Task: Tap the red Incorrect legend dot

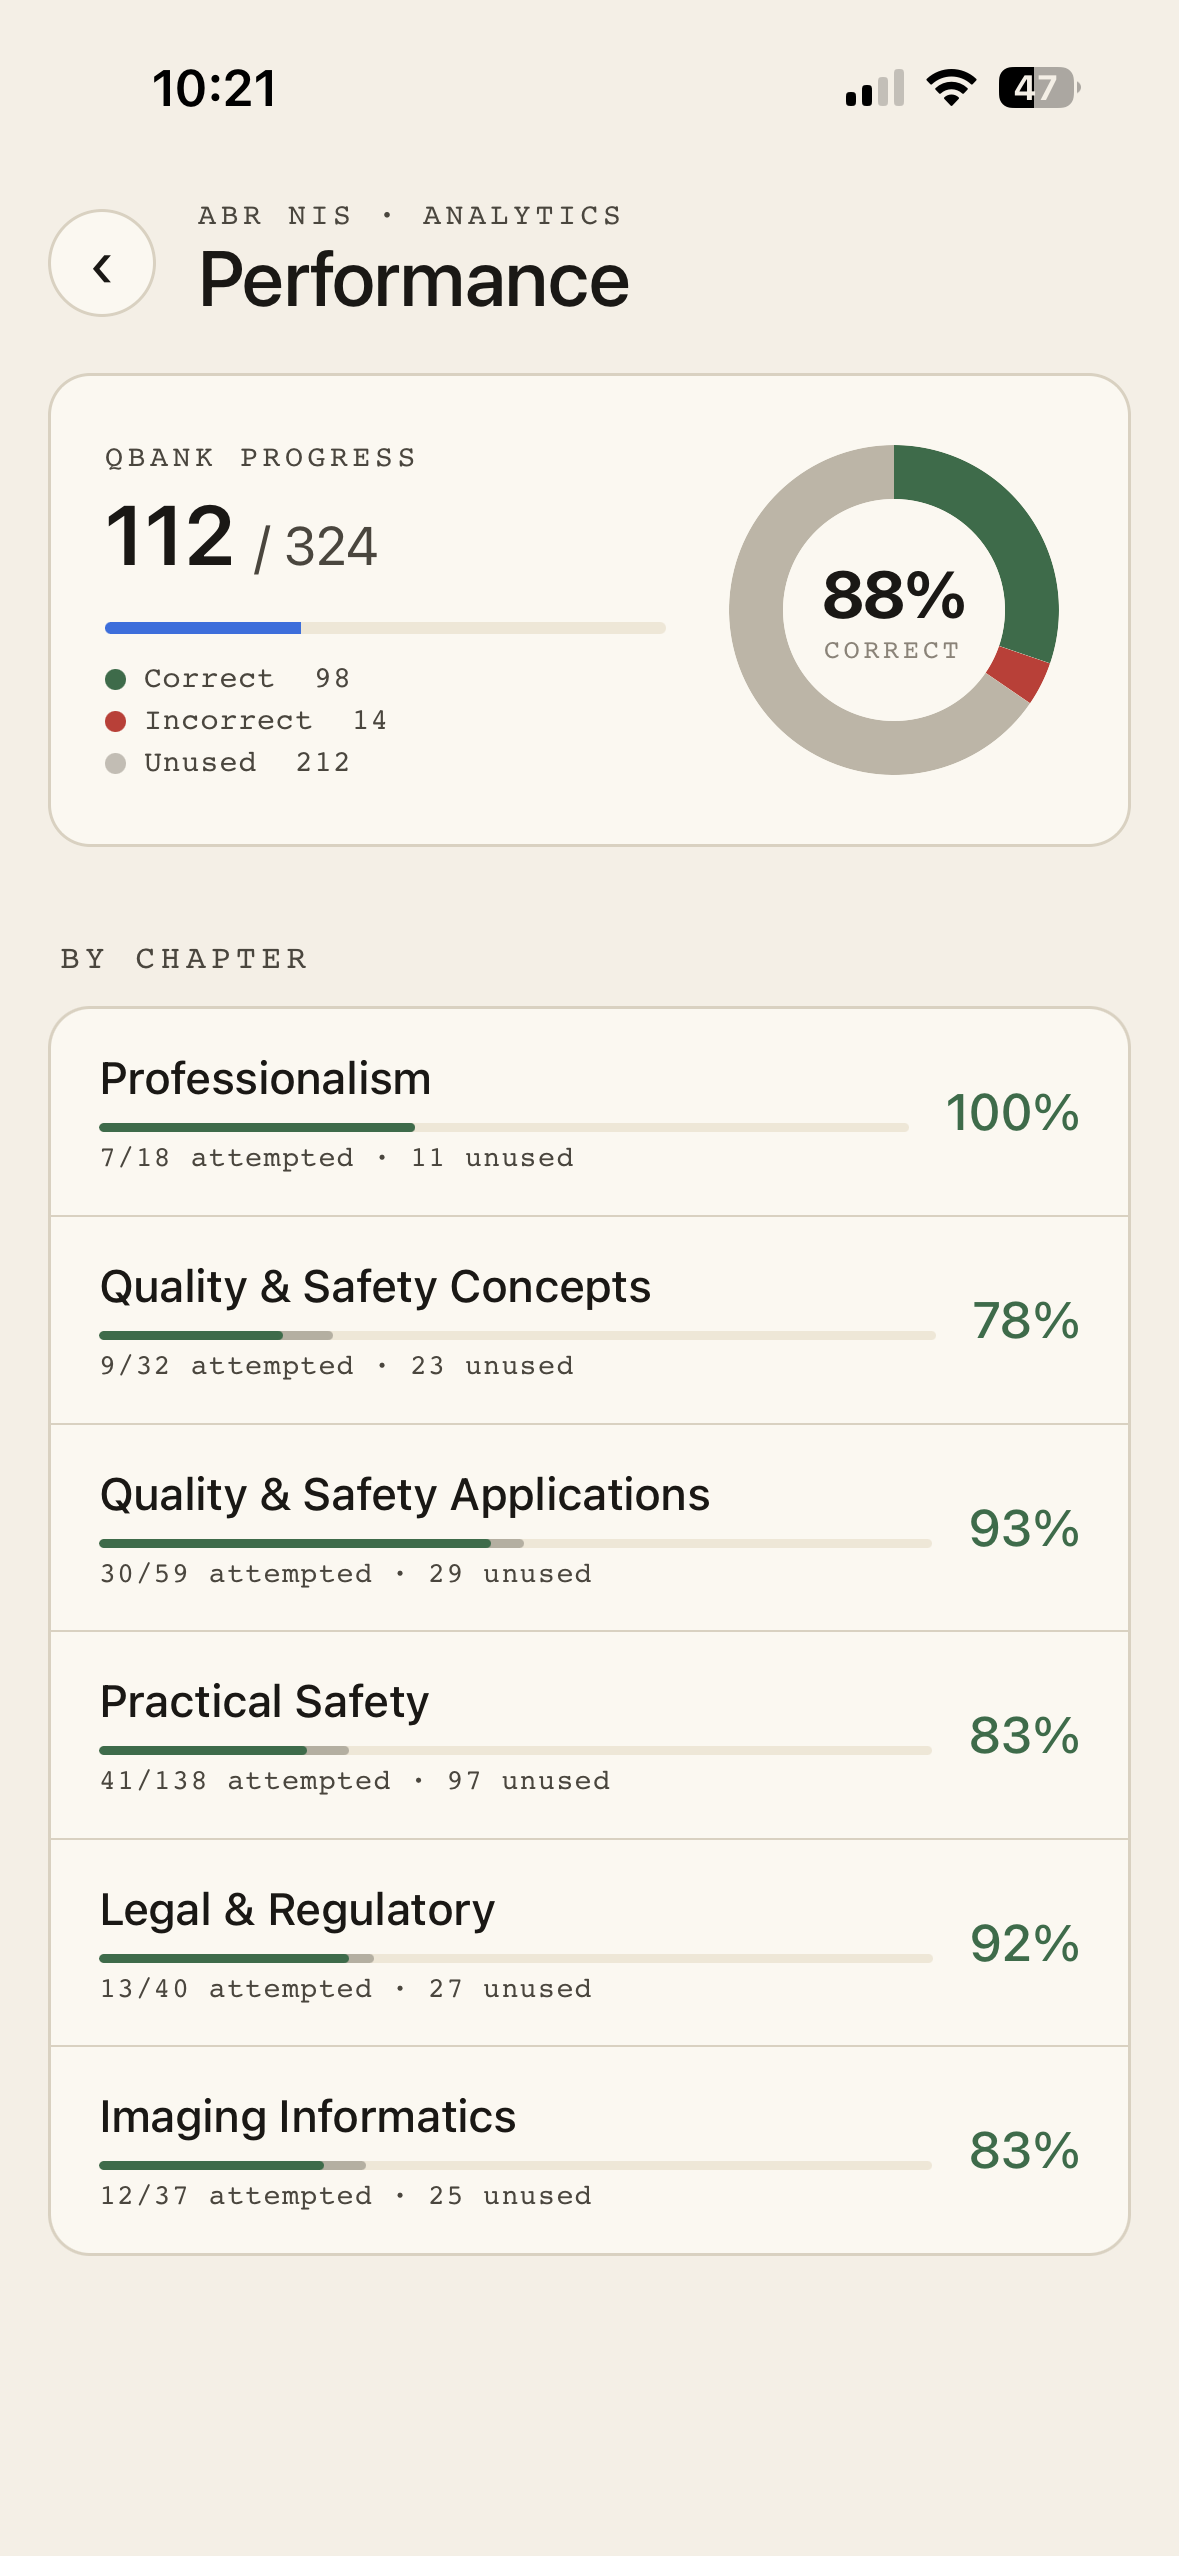Action: (x=116, y=722)
